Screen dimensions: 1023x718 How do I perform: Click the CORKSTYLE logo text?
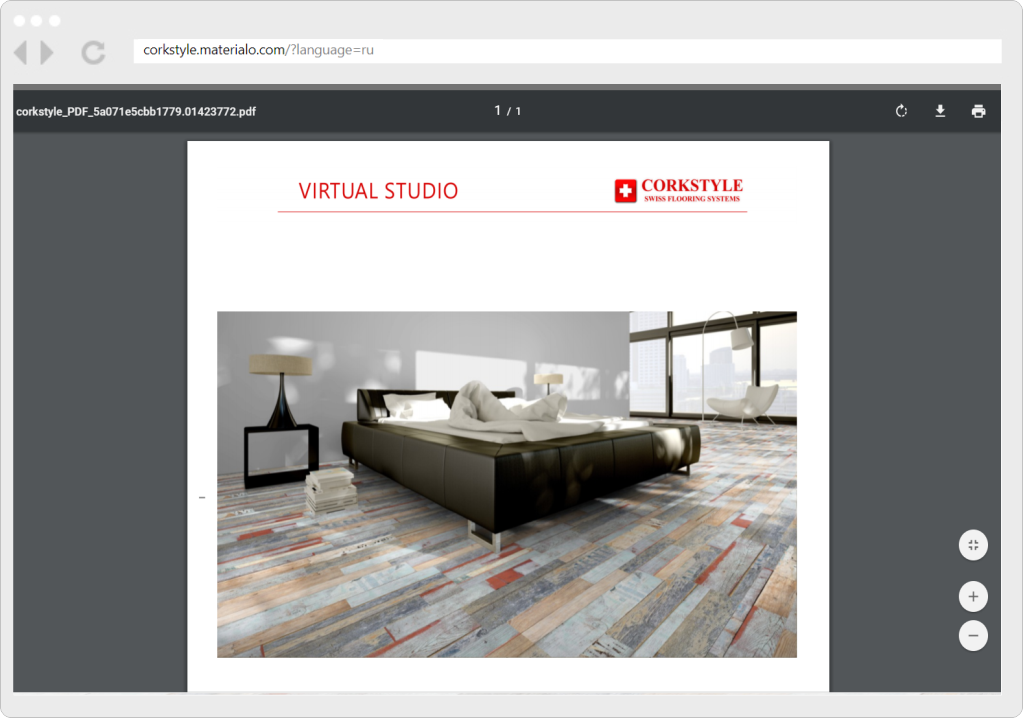click(x=691, y=186)
